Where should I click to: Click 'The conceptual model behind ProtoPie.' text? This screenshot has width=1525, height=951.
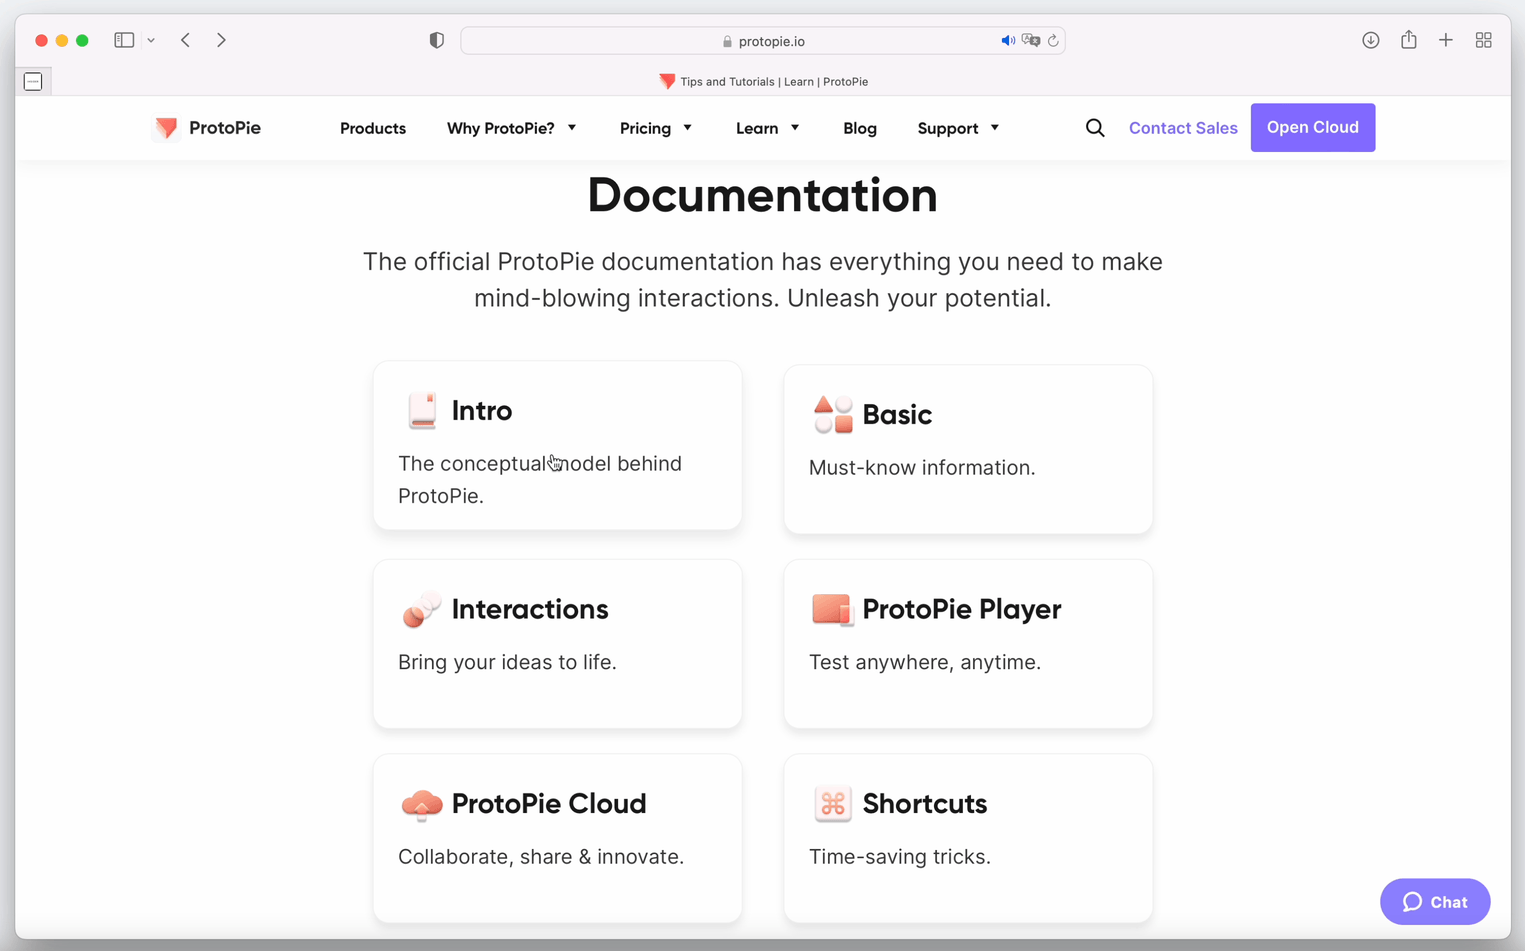[x=540, y=480]
